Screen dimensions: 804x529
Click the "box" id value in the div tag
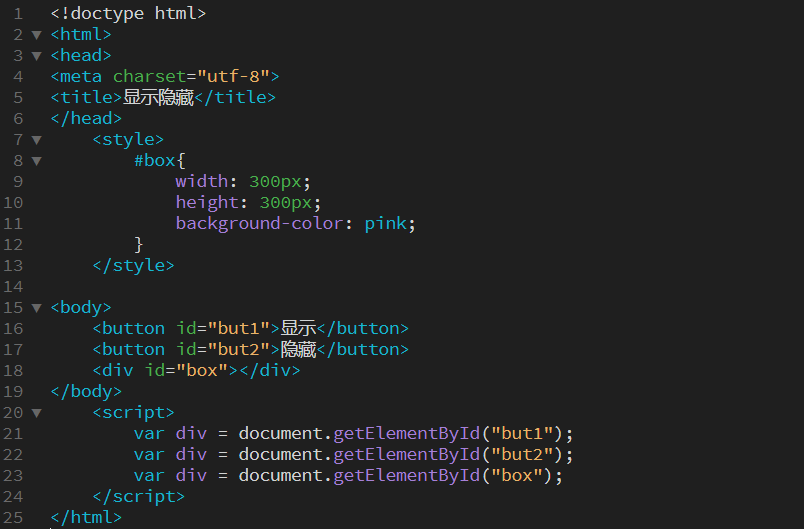202,371
